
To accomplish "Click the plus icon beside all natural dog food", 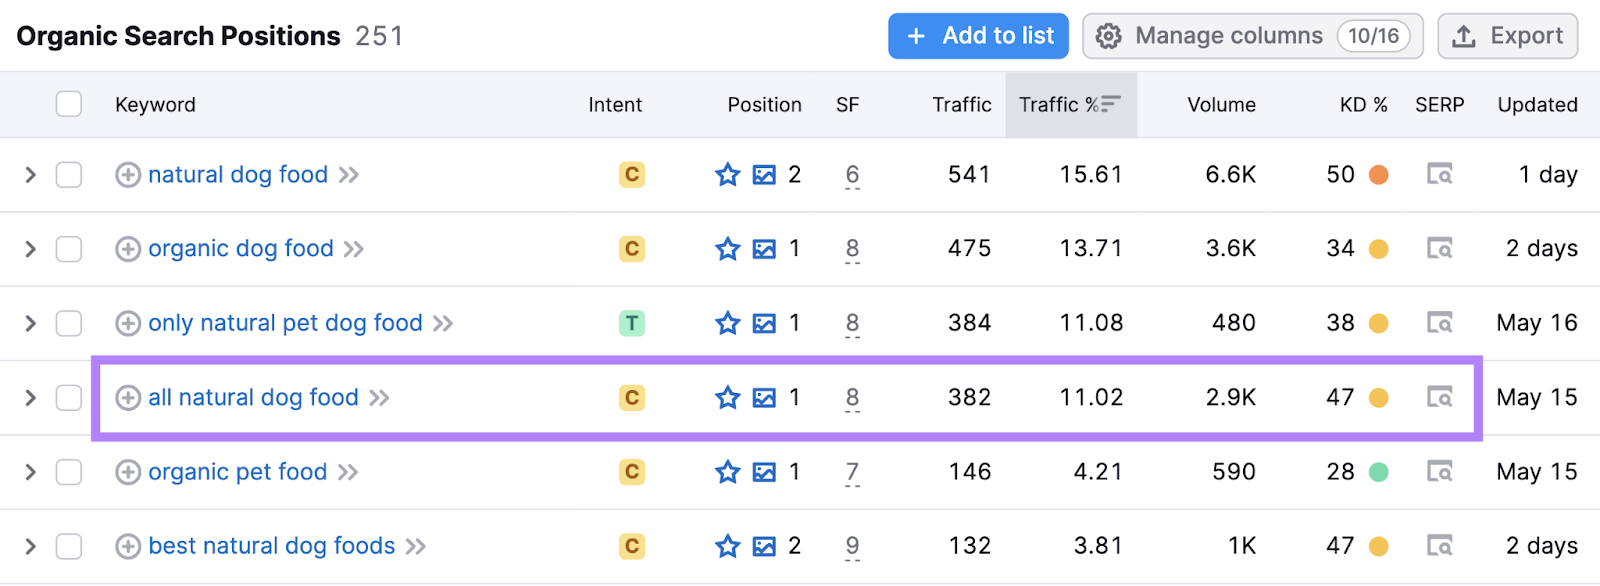I will coord(128,398).
